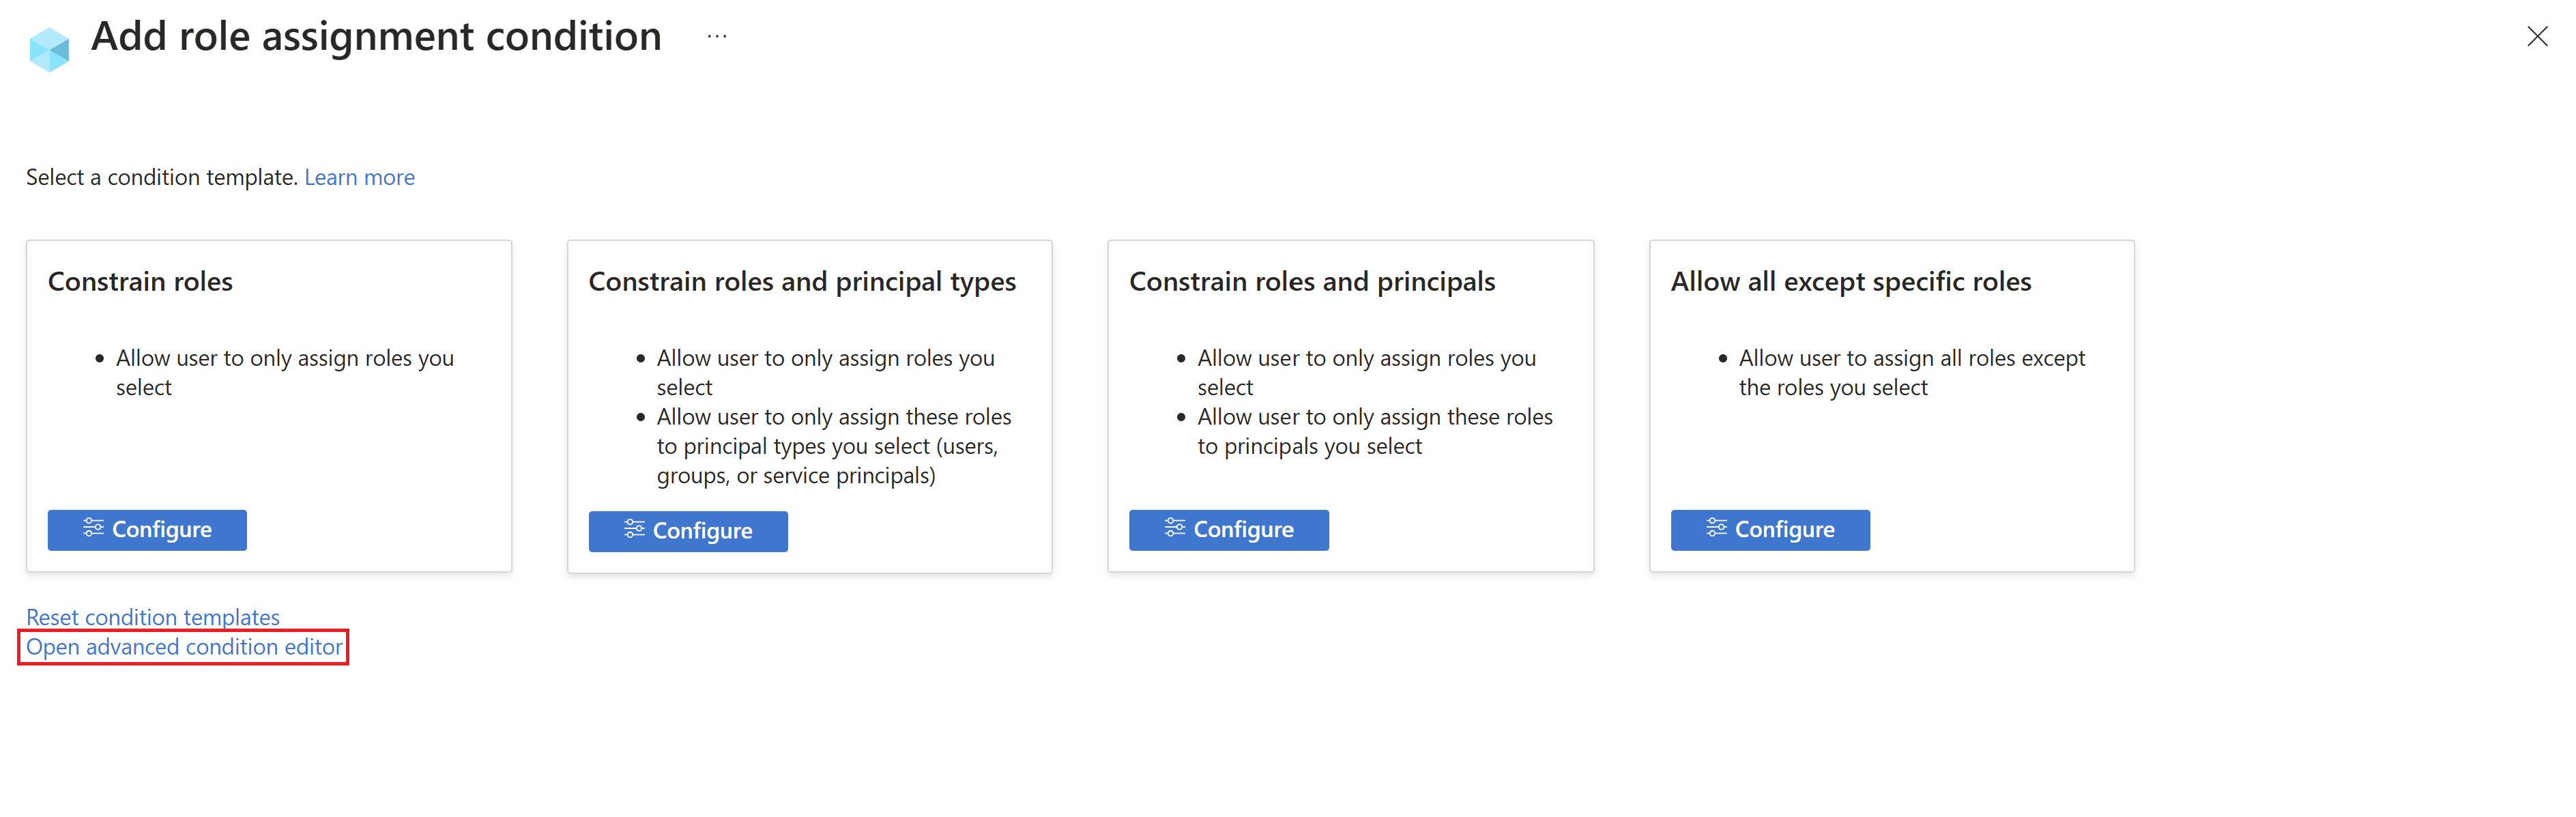Click sliders icon in Allow all except specific roles card

[x=1716, y=528]
